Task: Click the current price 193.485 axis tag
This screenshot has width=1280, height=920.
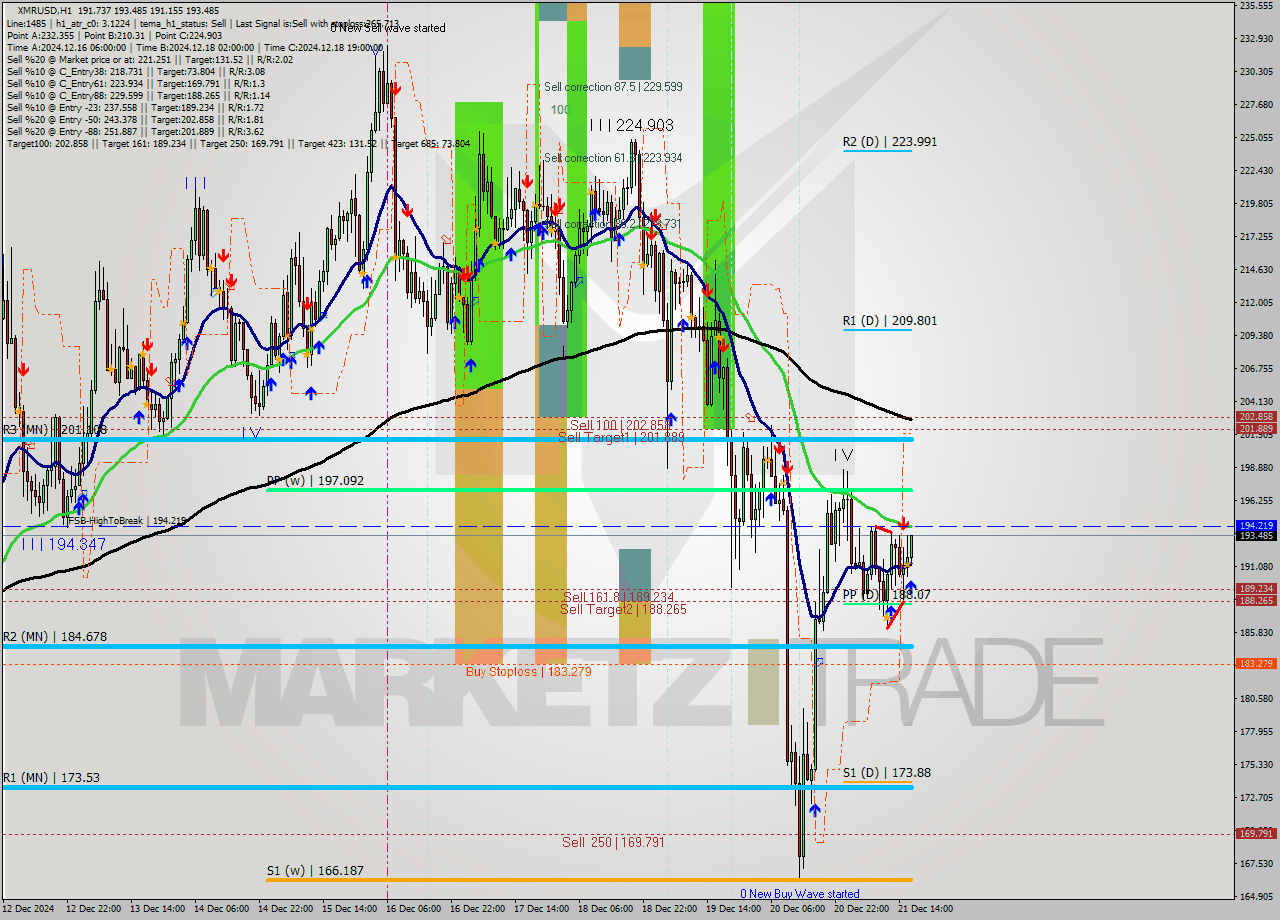Action: coord(1255,536)
